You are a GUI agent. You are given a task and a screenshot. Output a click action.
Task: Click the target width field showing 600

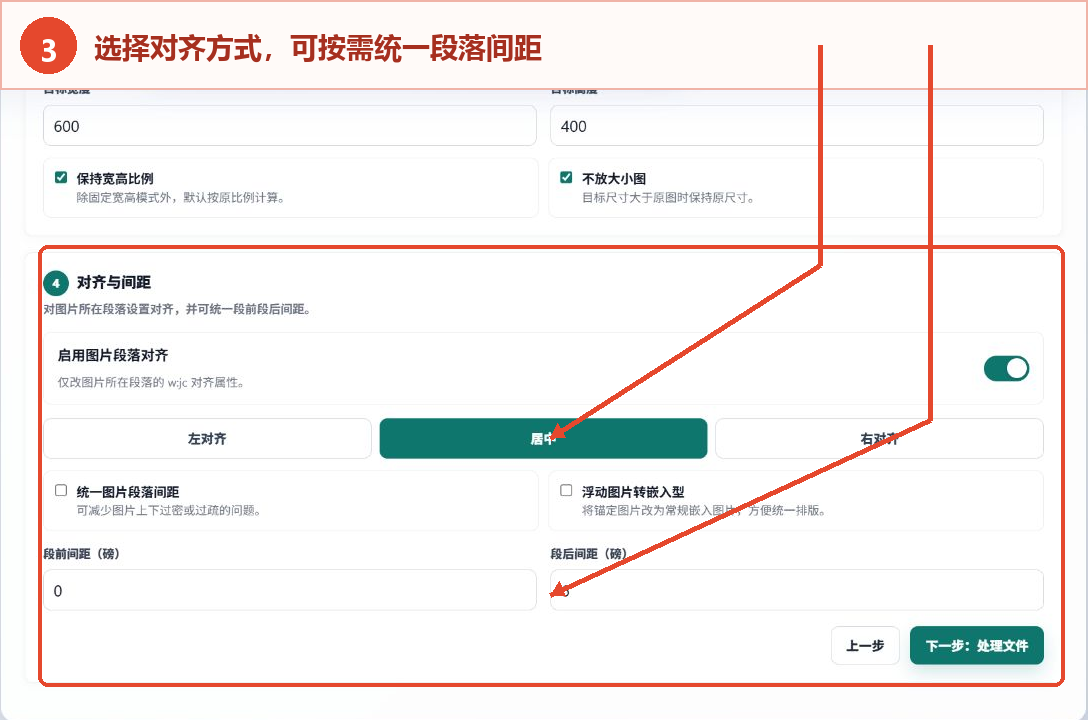click(289, 126)
